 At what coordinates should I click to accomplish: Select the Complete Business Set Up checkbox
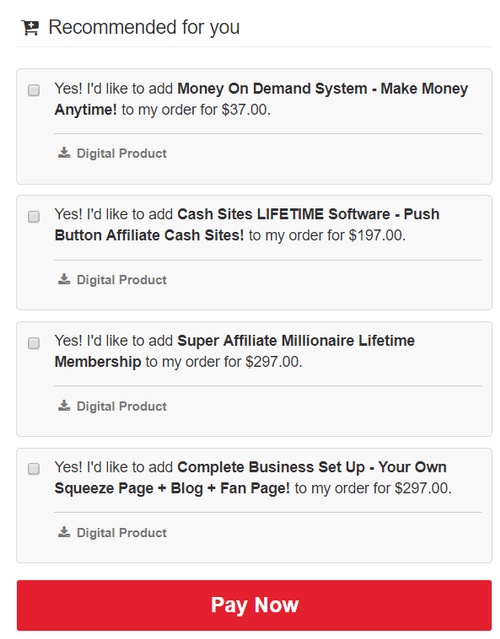click(x=34, y=469)
